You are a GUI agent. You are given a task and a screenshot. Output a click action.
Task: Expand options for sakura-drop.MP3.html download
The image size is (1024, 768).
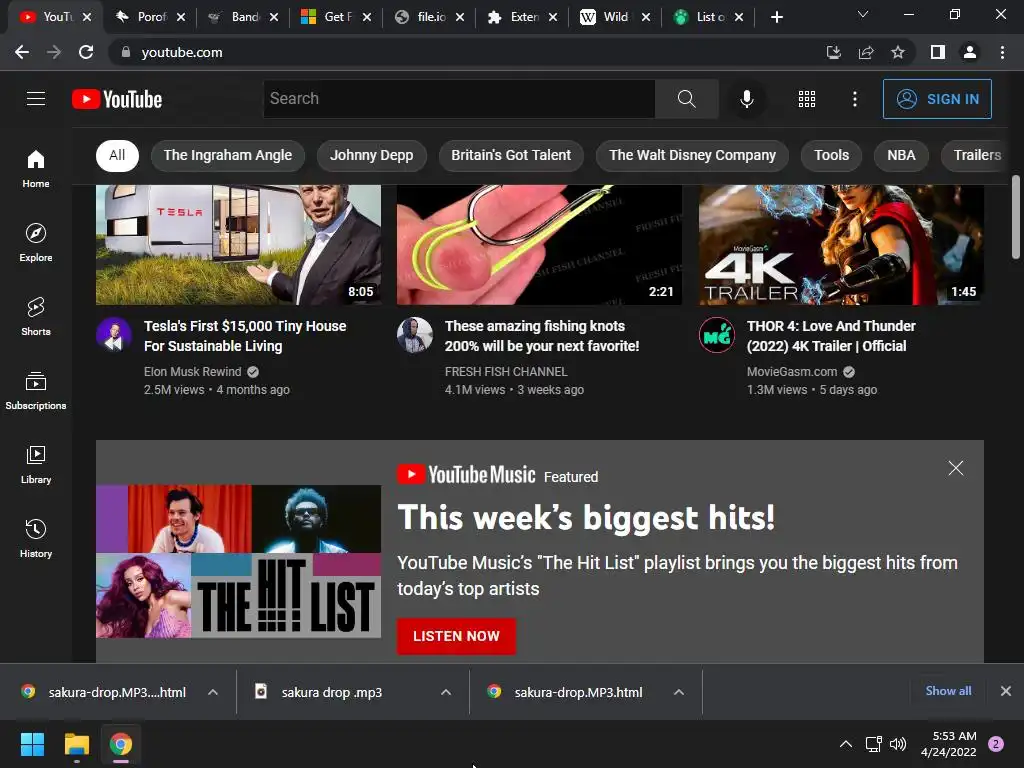pos(679,692)
